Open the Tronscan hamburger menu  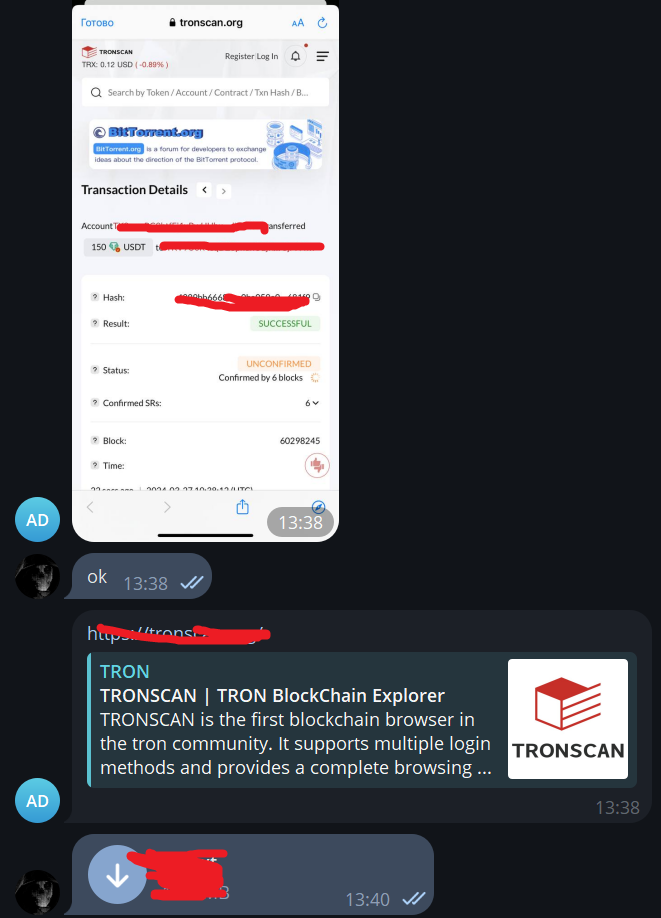click(x=323, y=56)
